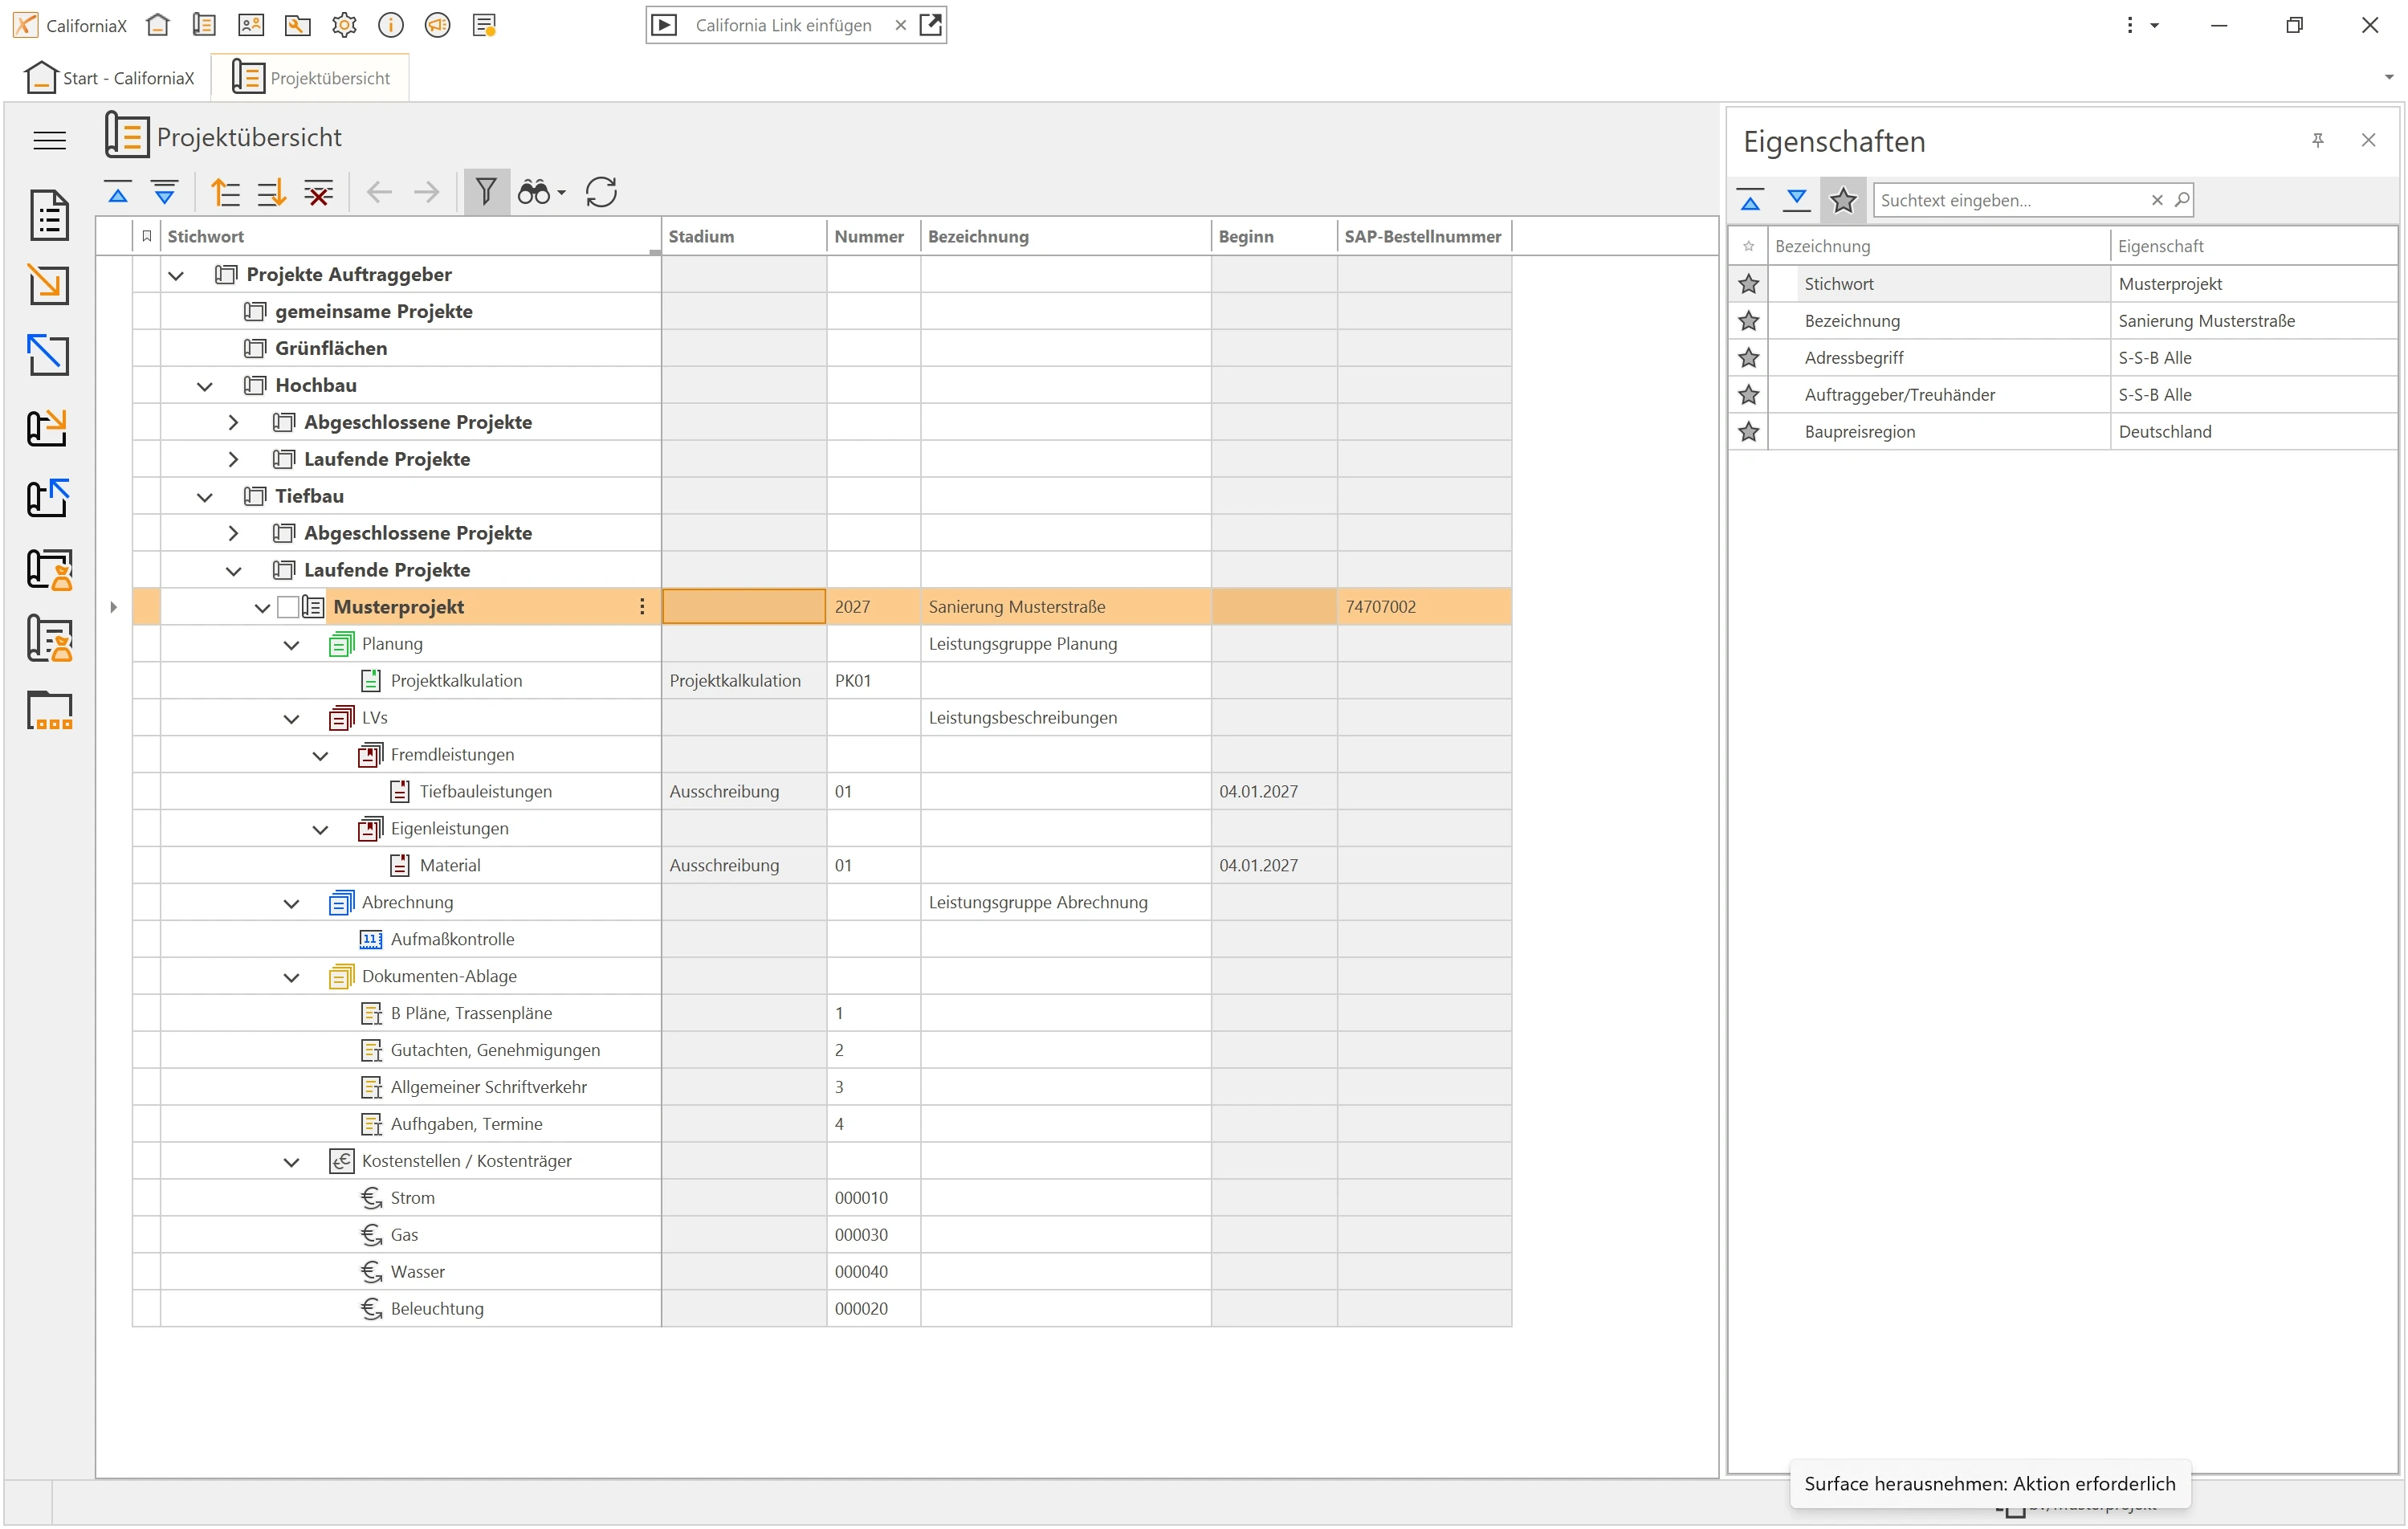Click the document list icon in the left sidebar
2408x1529 pixels.
click(49, 215)
